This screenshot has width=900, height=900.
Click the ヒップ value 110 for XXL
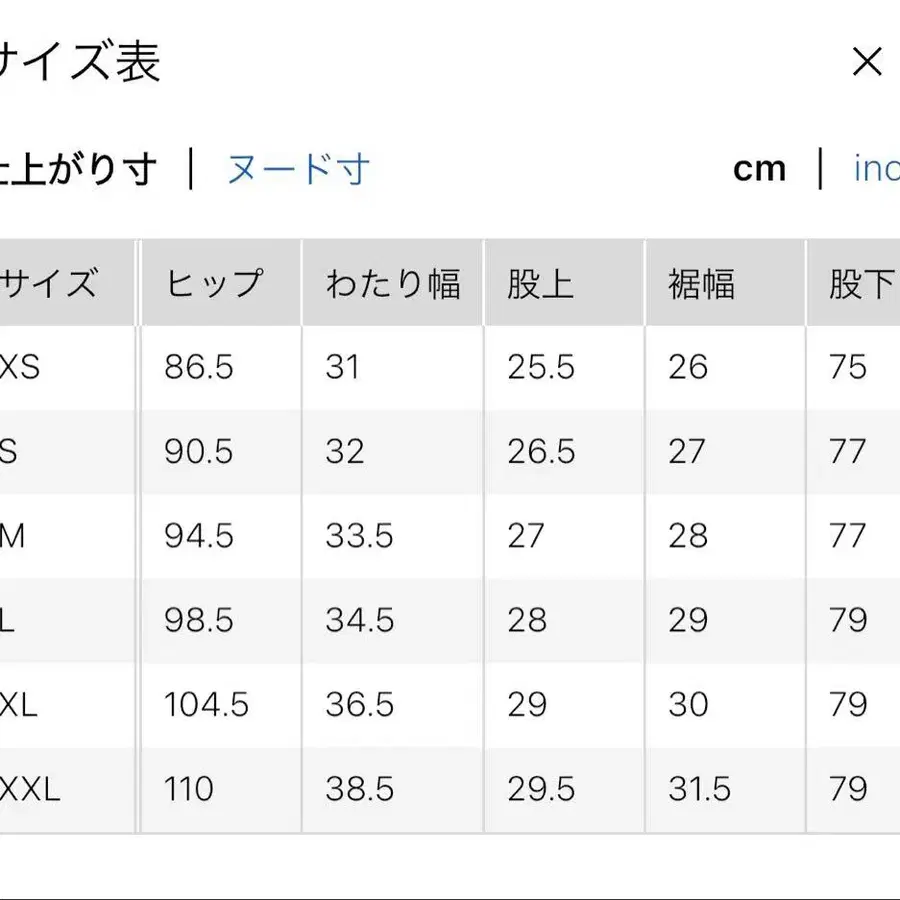pos(187,789)
